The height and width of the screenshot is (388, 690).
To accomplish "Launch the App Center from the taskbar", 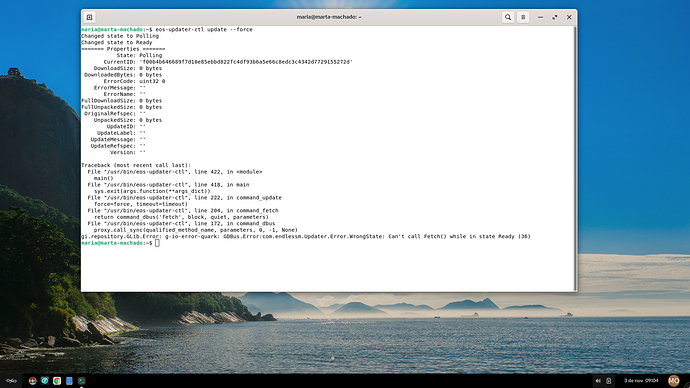I will point(33,381).
